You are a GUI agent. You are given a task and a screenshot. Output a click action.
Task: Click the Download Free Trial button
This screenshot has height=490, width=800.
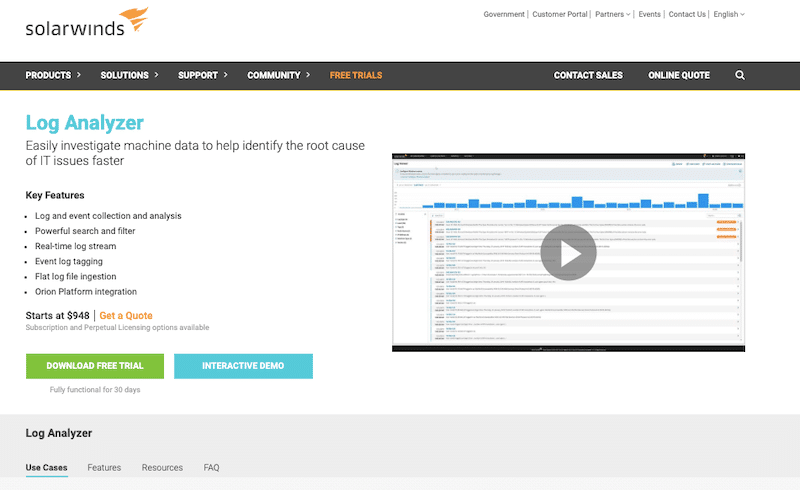click(95, 366)
